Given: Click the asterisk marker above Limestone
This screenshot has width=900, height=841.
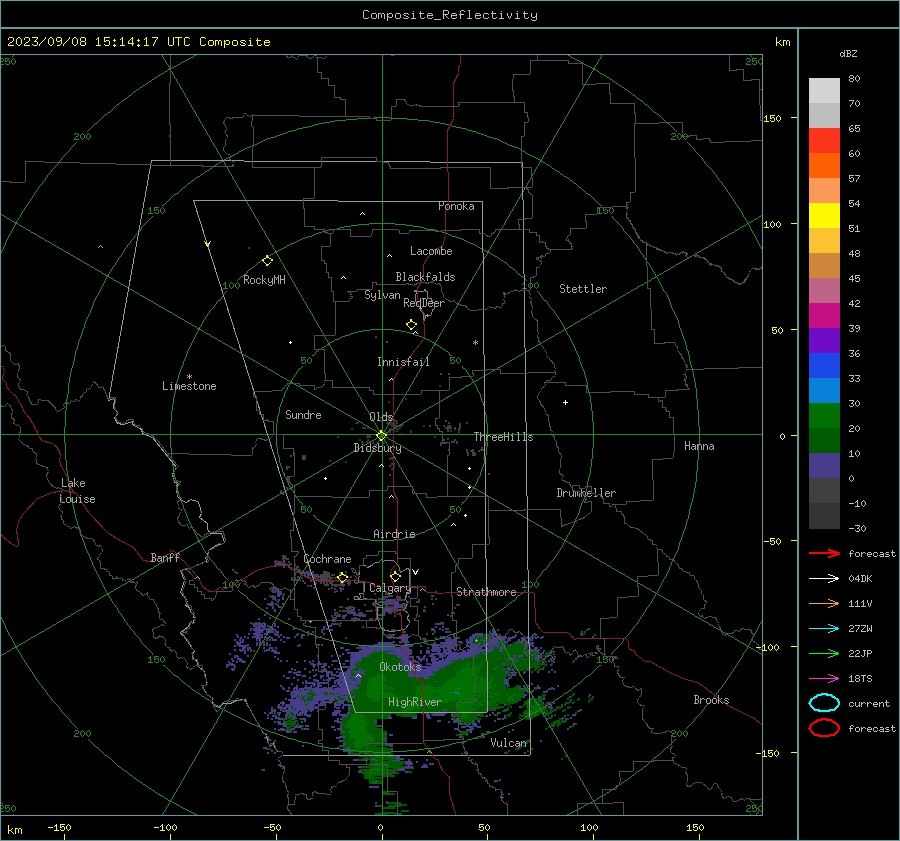Looking at the screenshot, I should [189, 377].
